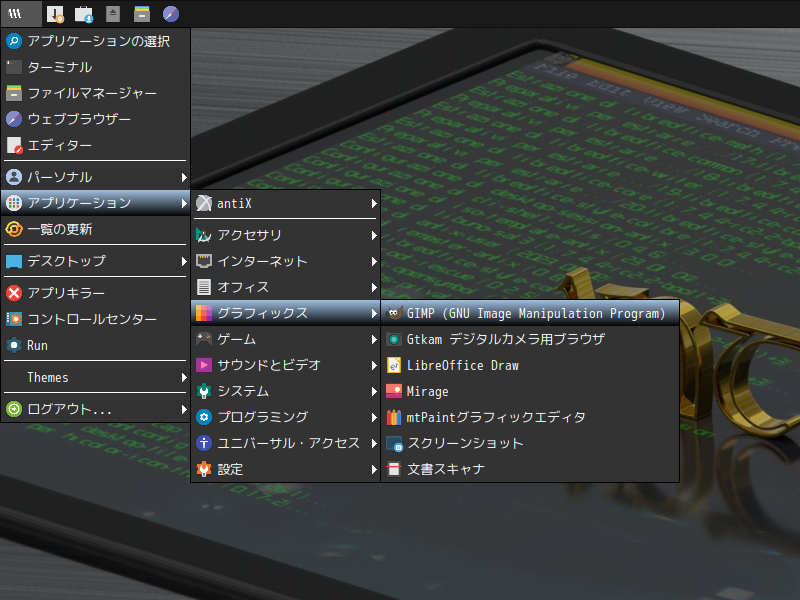The image size is (800, 600).
Task: Select アプリケーションの選択 entry
Action: coord(95,41)
